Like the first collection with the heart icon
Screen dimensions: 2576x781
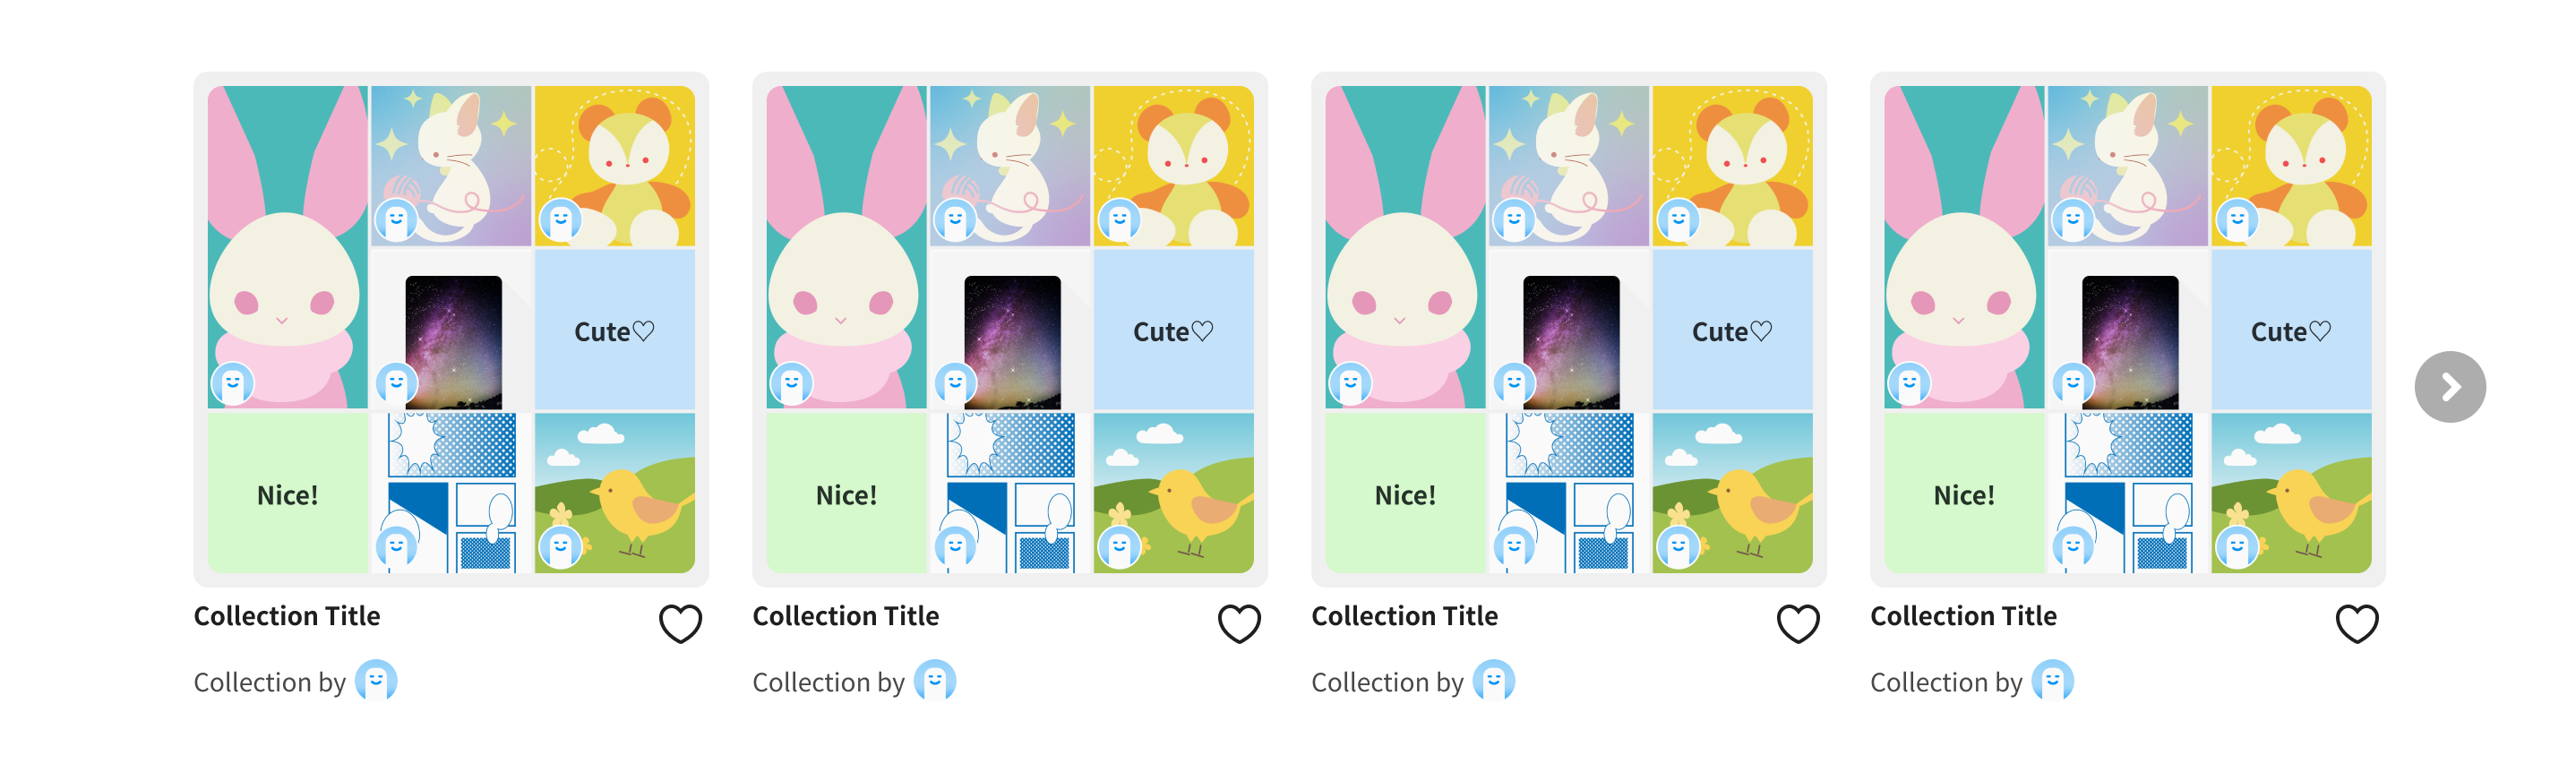tap(680, 624)
